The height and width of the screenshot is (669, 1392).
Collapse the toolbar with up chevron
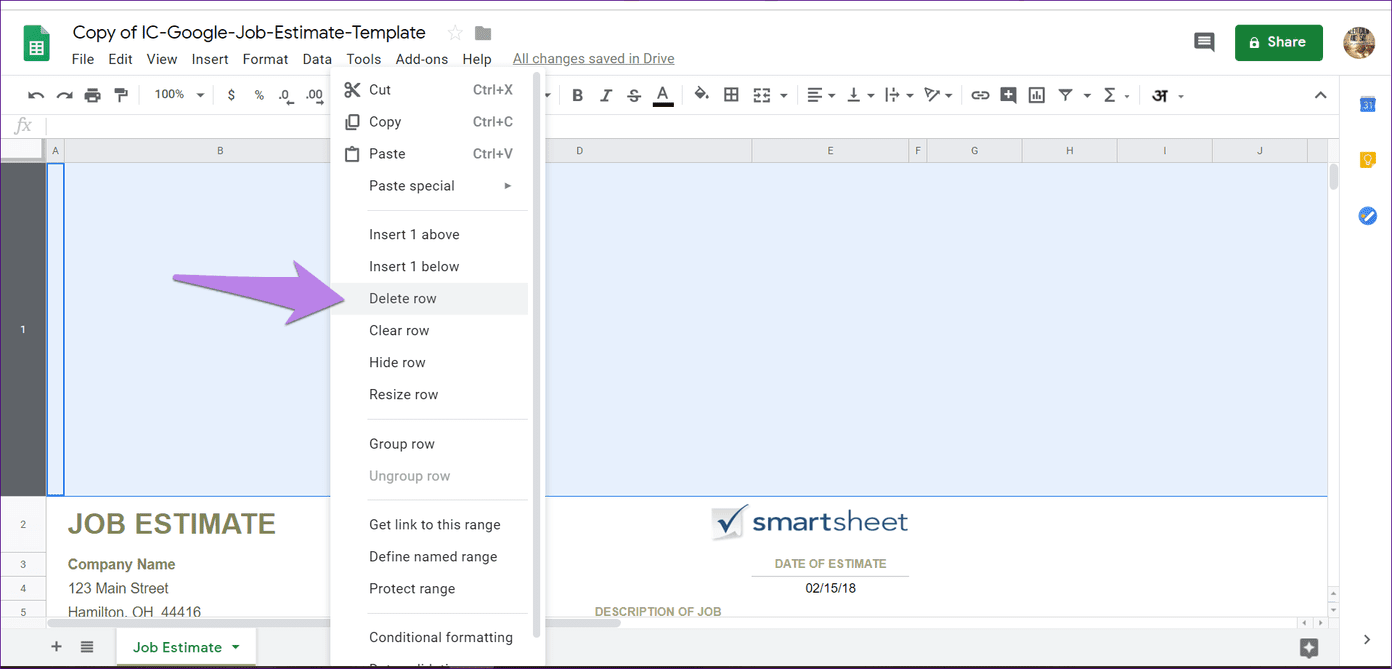pos(1320,95)
